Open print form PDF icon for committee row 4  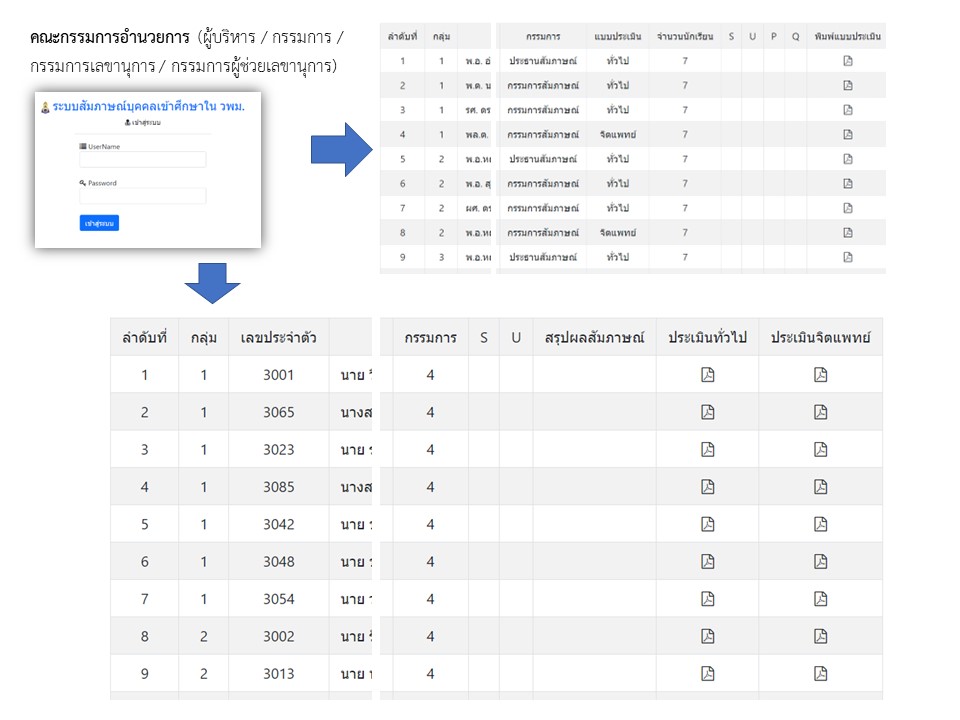[847, 134]
